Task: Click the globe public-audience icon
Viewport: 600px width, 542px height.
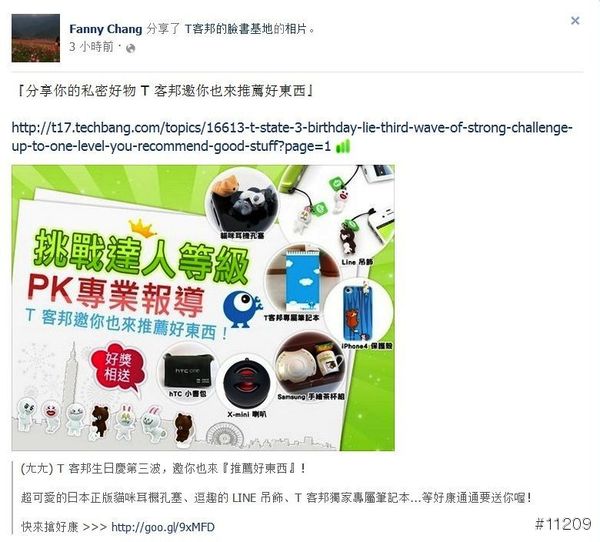Action: 130,48
